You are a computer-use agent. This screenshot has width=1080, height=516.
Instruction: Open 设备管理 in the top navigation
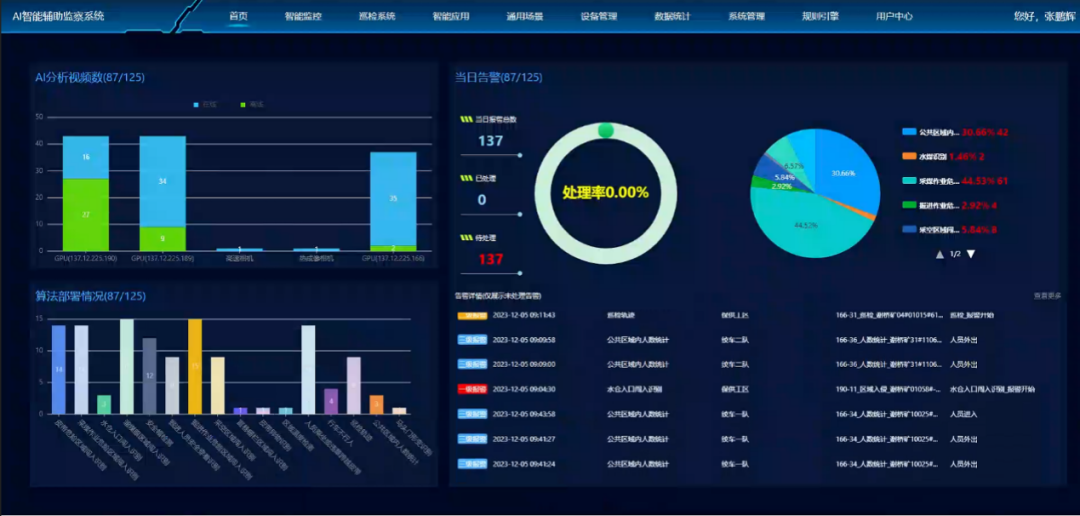click(x=598, y=17)
